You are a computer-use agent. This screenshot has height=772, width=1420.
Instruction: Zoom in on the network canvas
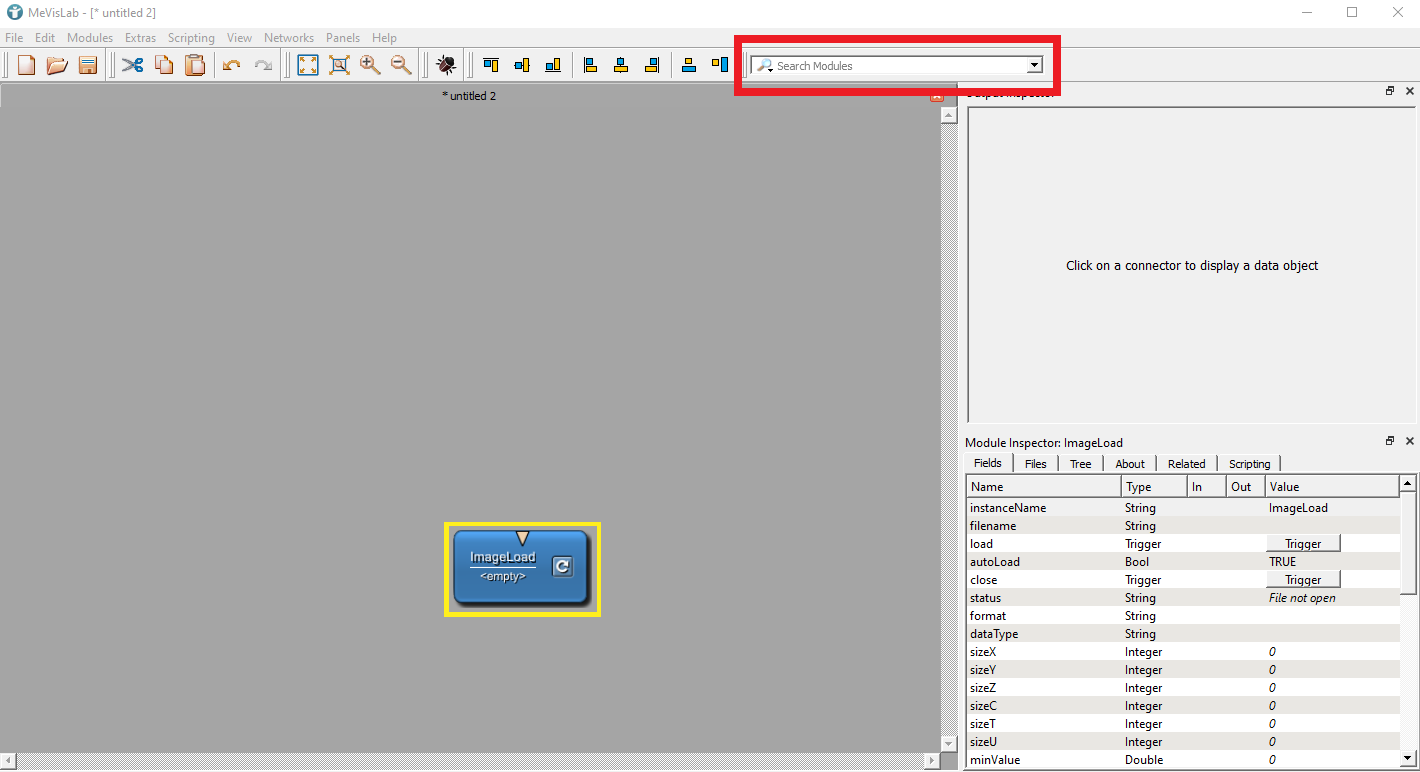[x=370, y=65]
